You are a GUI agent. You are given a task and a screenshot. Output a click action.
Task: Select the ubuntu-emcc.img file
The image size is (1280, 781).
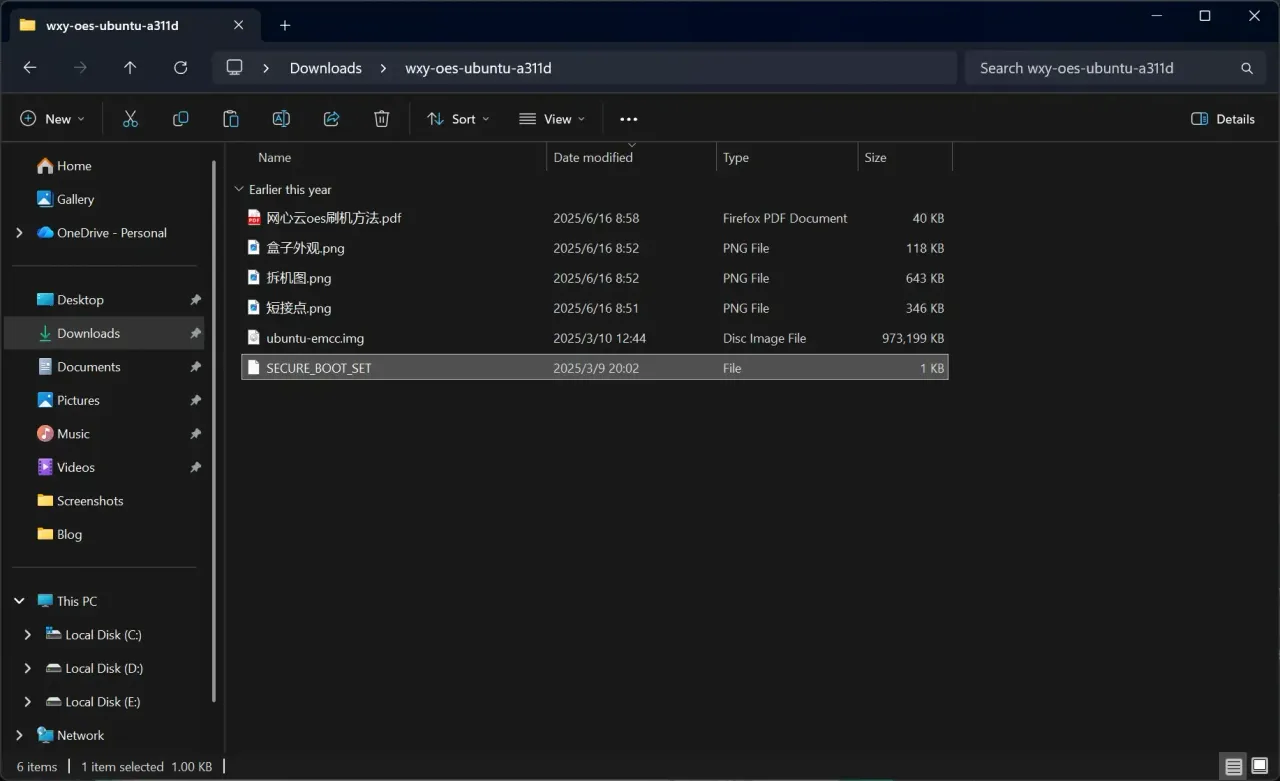595,338
